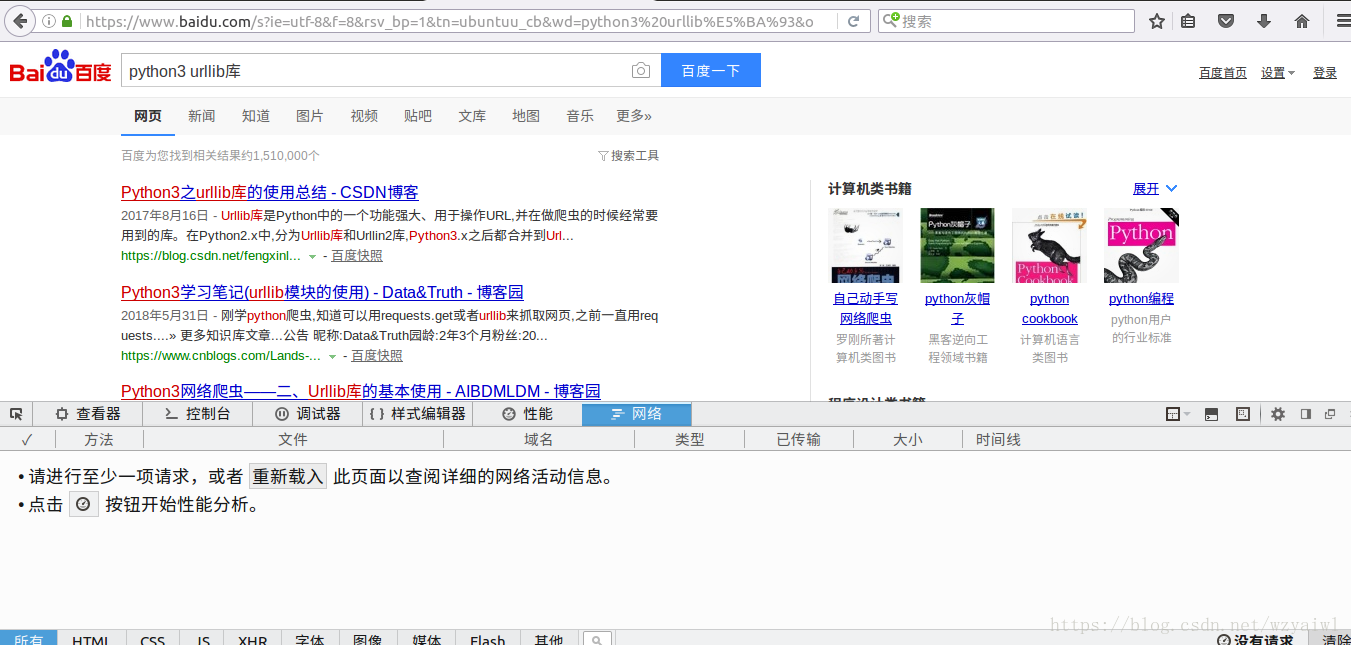Viewport: 1351px width, 645px height.
Task: Open Python3之urllib库的使用总结 CSDN result
Action: pyautogui.click(x=270, y=193)
